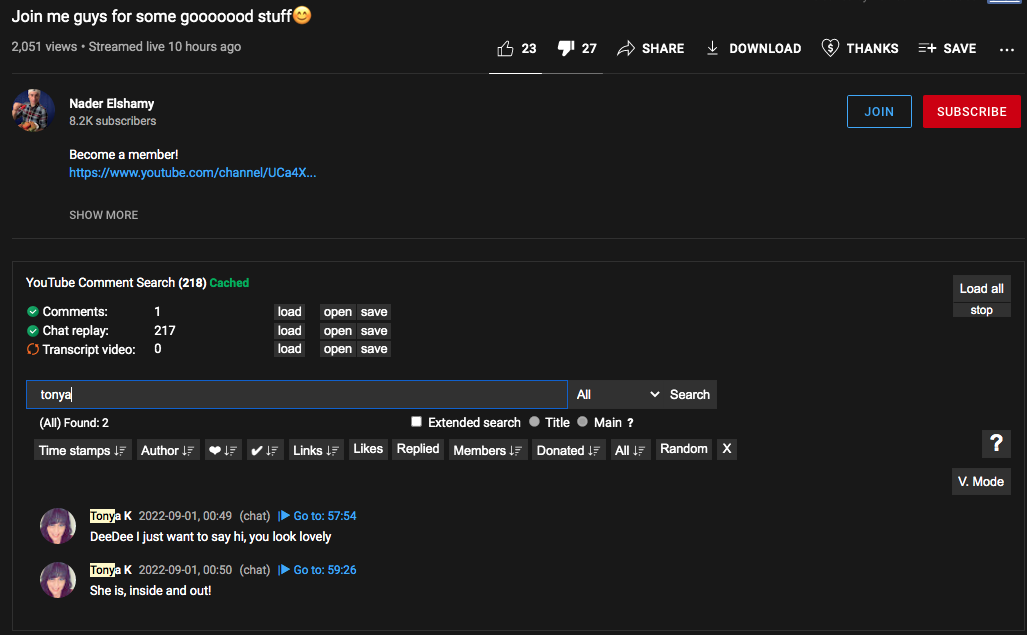1027x635 pixels.
Task: Open the Chat replay row data
Action: [x=337, y=331]
